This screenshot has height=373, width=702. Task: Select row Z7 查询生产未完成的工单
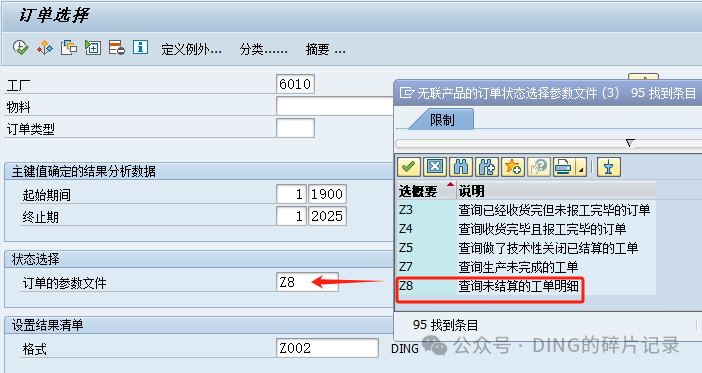point(526,267)
